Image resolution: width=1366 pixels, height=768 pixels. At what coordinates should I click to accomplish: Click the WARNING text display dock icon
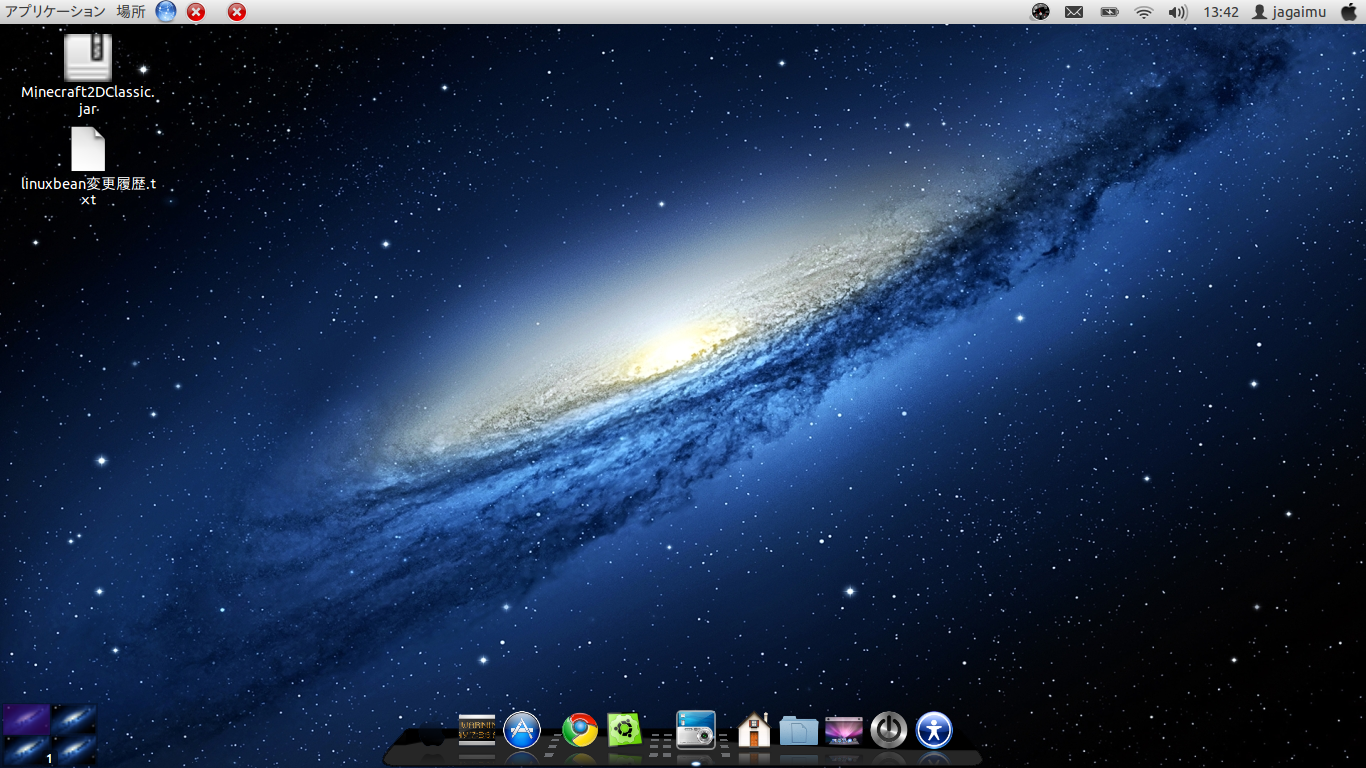[x=477, y=729]
